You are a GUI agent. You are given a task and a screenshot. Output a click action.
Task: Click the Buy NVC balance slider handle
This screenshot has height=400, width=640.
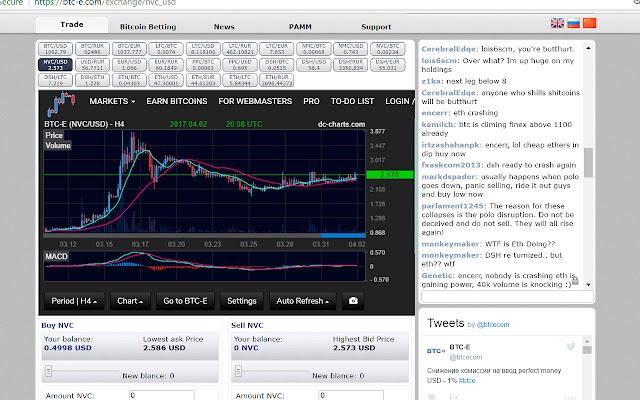coord(49,371)
